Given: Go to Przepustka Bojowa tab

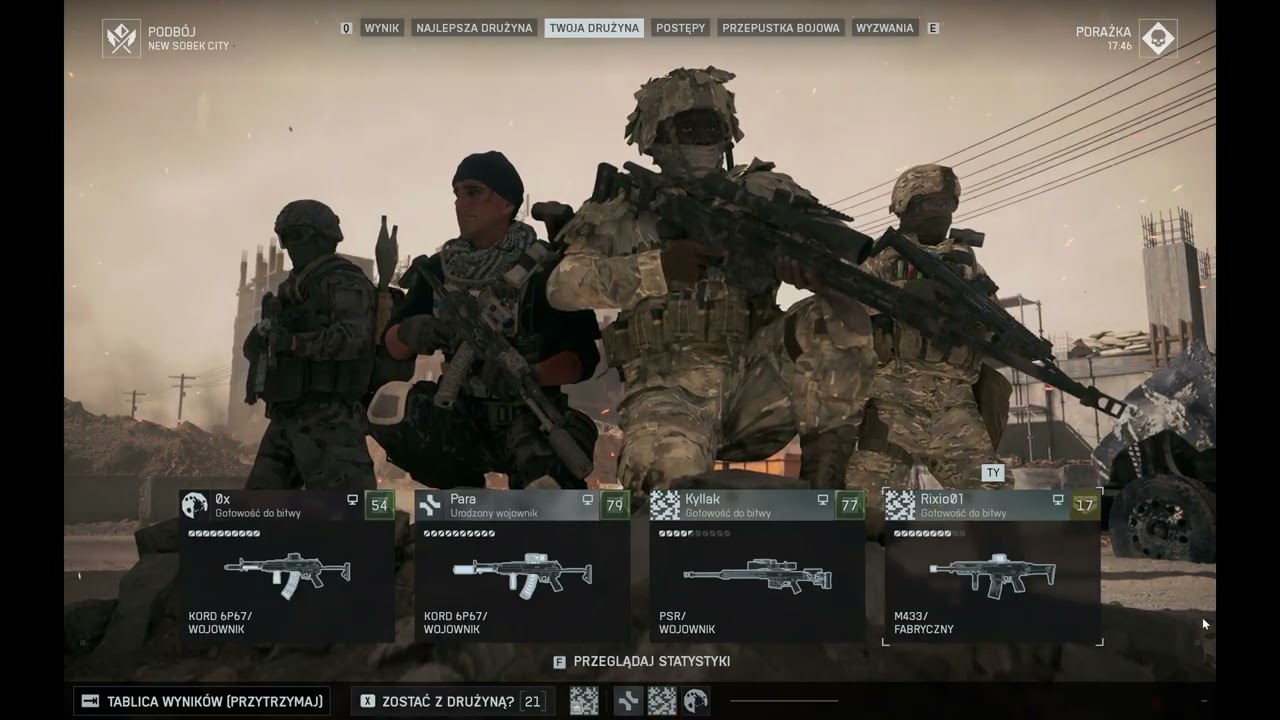Looking at the screenshot, I should pos(781,28).
